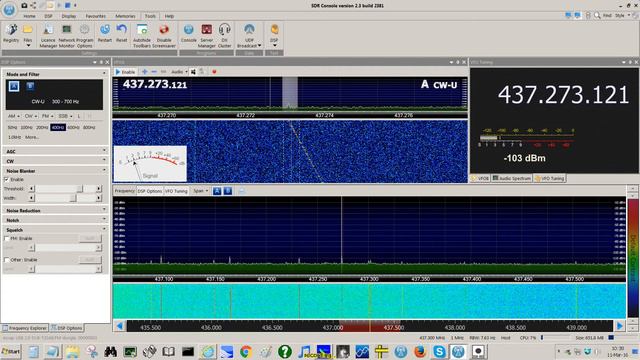The height and width of the screenshot is (360, 640).
Task: Open the Server Manager
Action: pos(207,36)
